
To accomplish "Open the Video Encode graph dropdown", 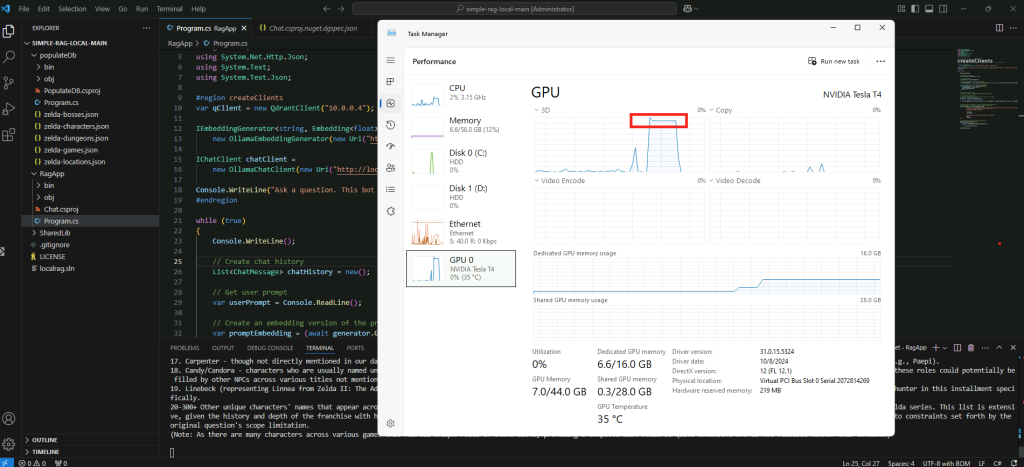I will [x=537, y=180].
